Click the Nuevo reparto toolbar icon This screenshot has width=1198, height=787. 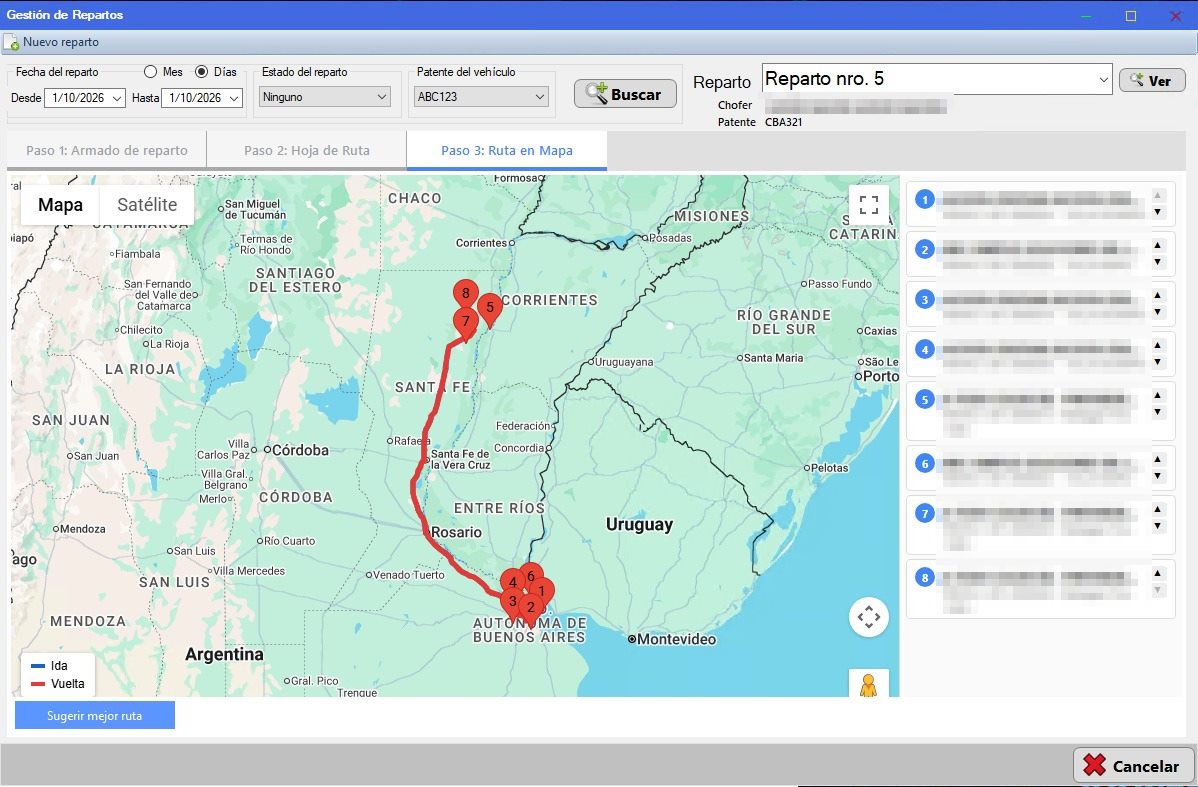(x=11, y=43)
